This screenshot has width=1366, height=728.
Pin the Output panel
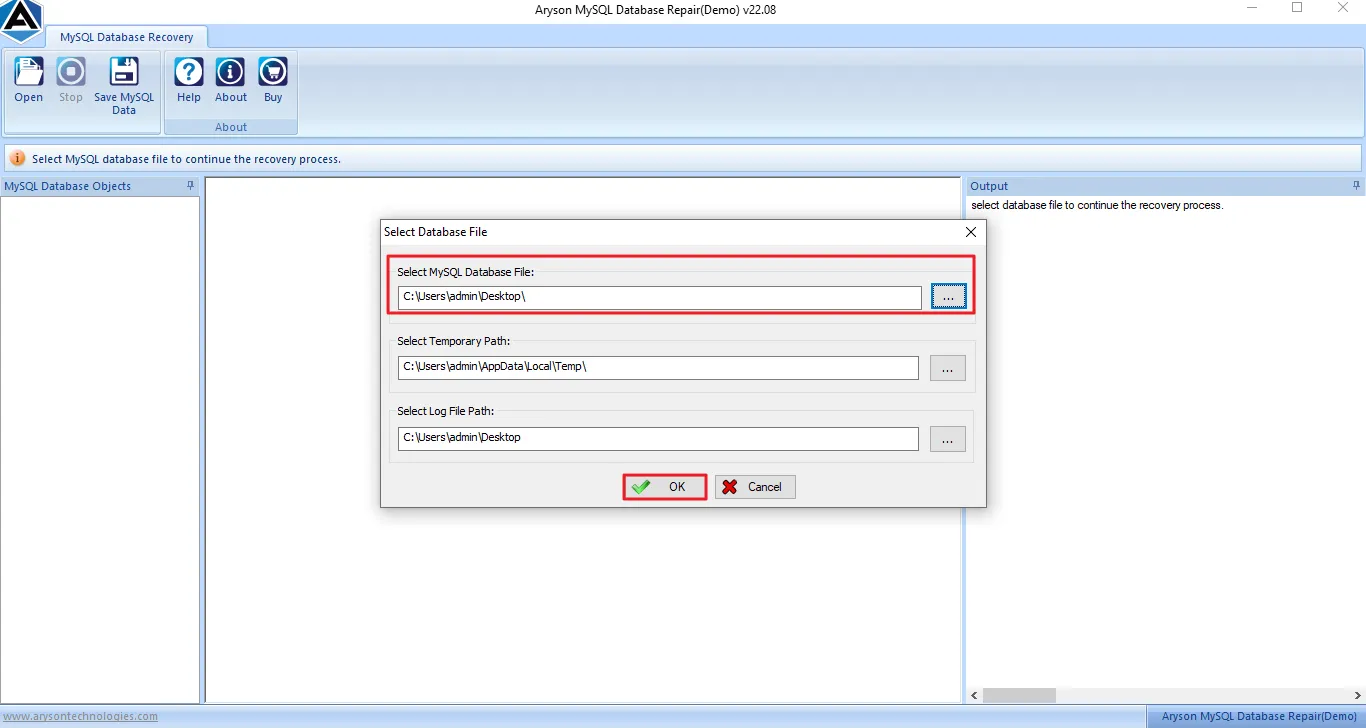1357,186
